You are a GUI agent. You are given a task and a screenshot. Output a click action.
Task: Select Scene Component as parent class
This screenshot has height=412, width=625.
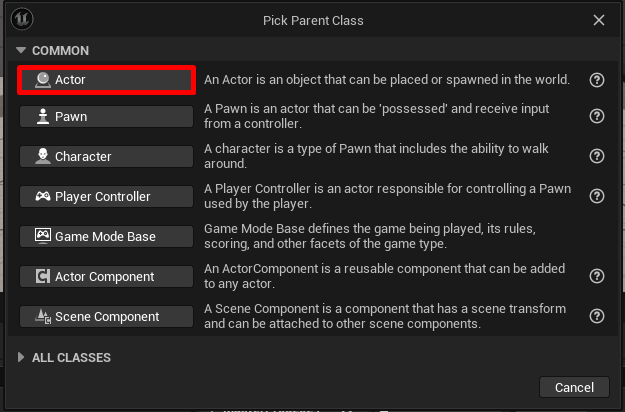pos(106,316)
